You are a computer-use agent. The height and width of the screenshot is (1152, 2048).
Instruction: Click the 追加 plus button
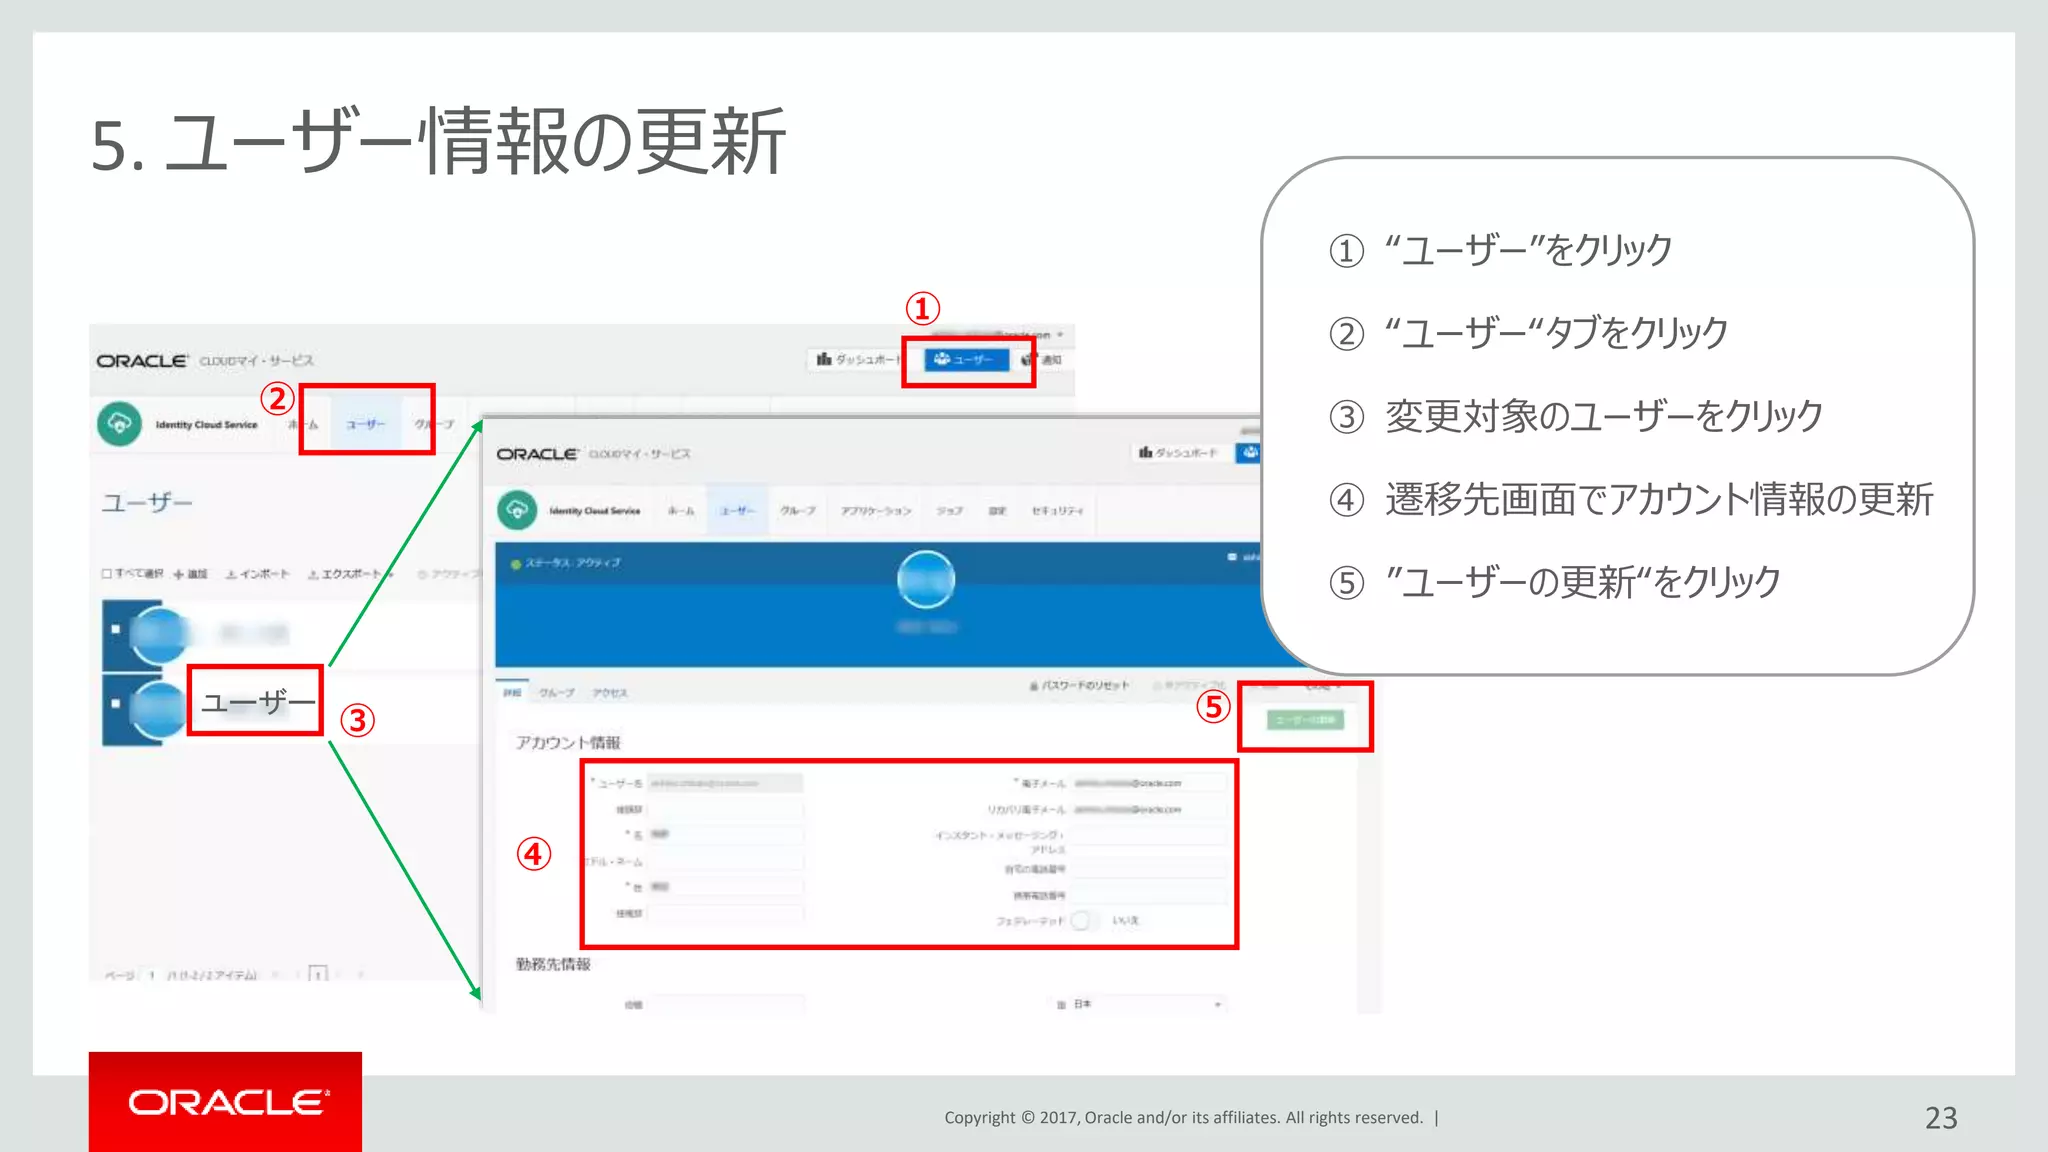click(x=190, y=574)
